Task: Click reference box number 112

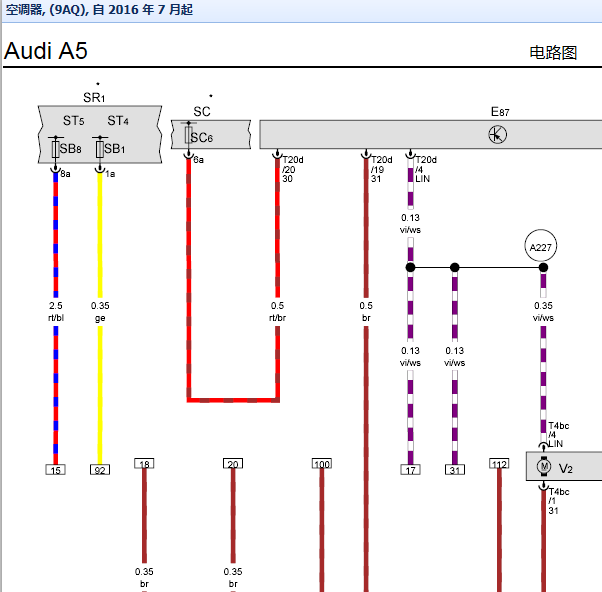Action: coord(499,463)
